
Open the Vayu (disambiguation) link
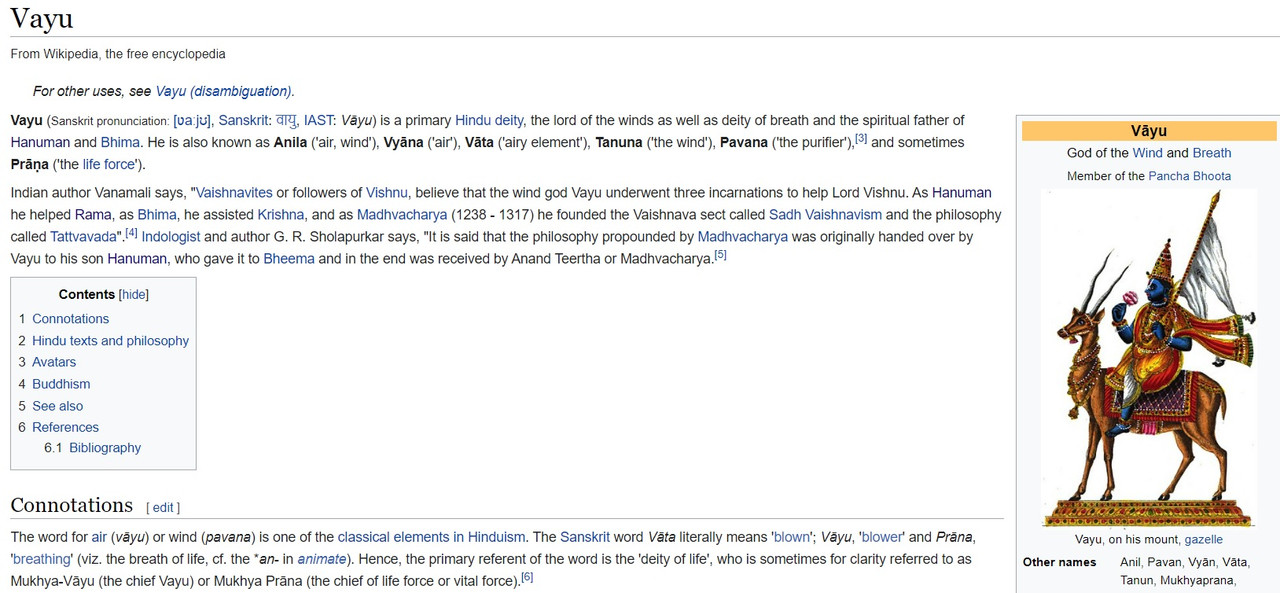click(x=223, y=91)
